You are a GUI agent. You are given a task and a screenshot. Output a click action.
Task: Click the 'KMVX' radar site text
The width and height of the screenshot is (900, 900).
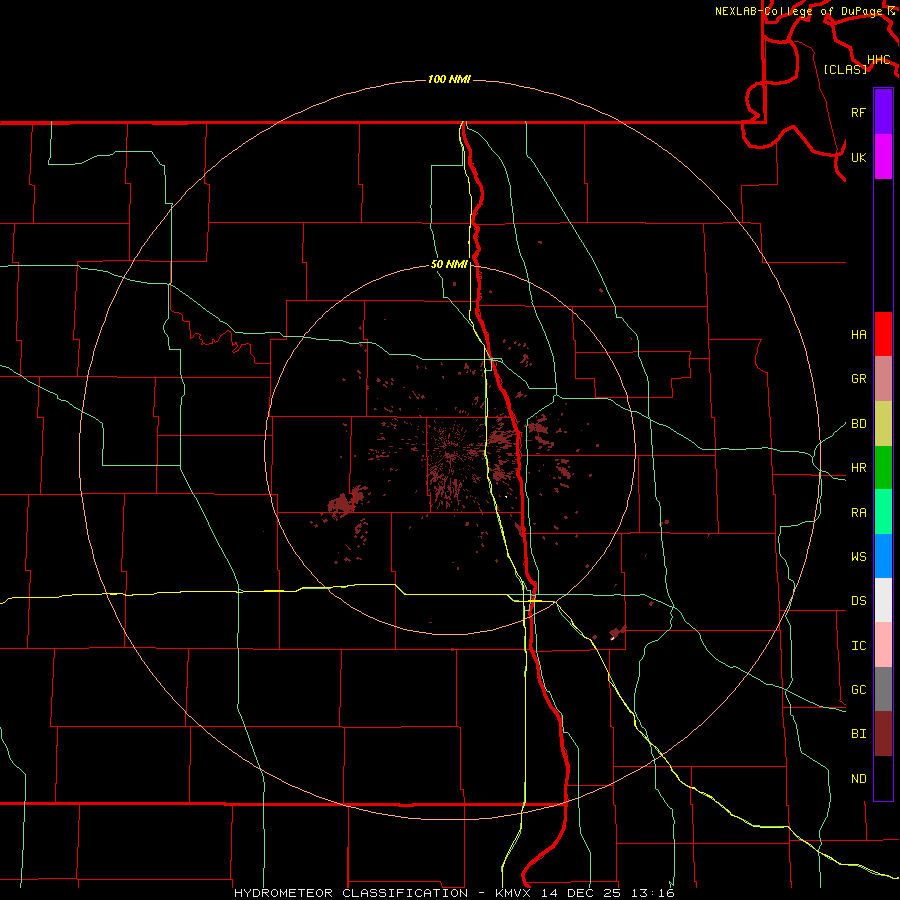515,893
